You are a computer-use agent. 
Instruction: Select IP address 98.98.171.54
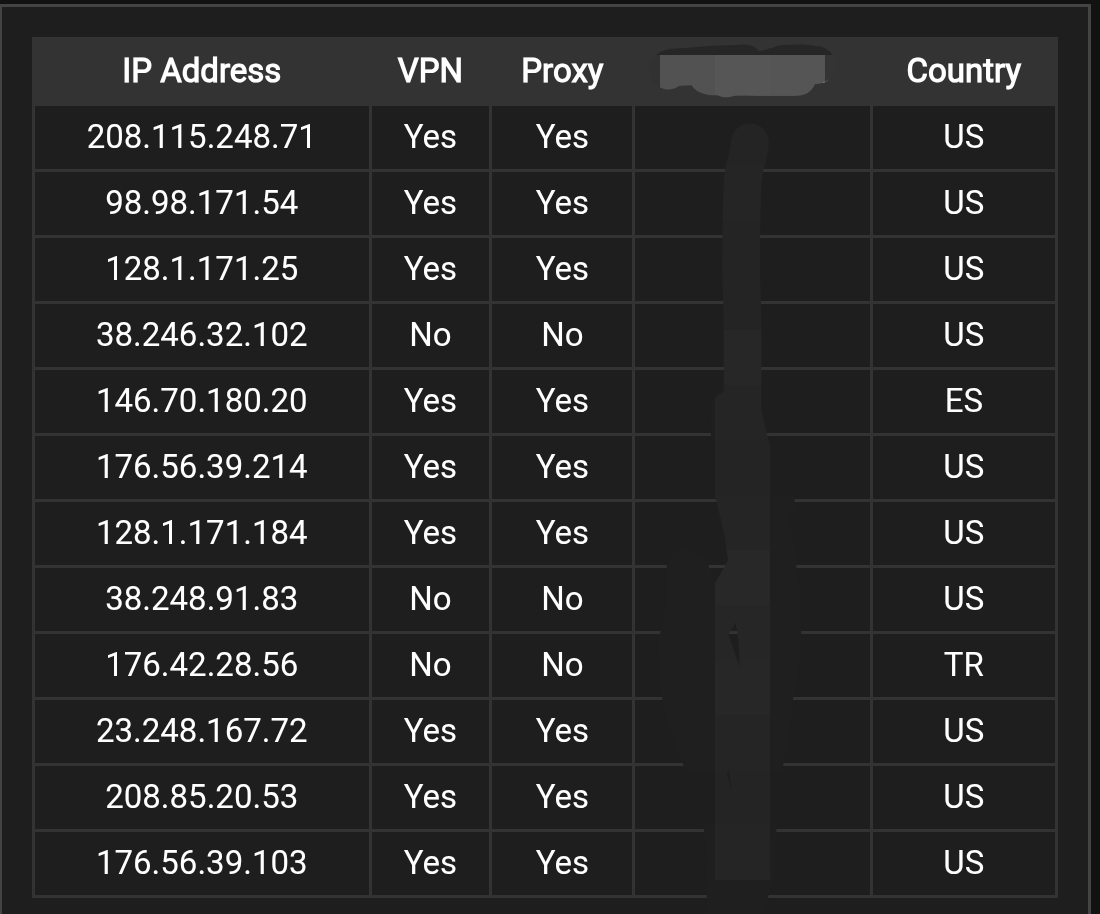pos(201,203)
